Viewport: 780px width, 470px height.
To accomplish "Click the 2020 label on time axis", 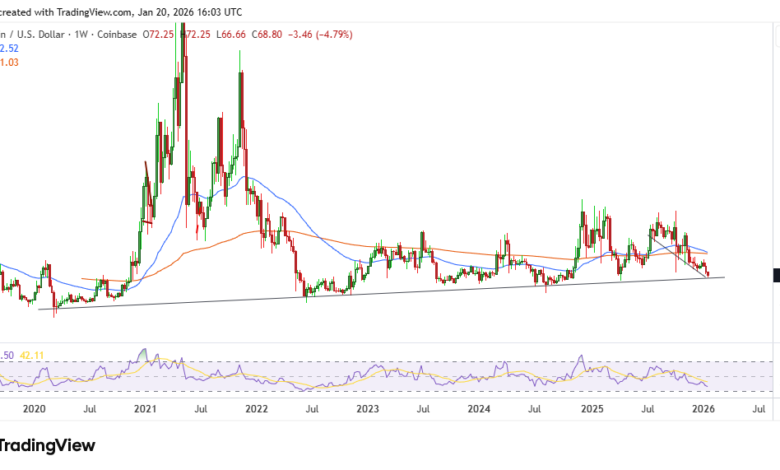I will pos(34,408).
